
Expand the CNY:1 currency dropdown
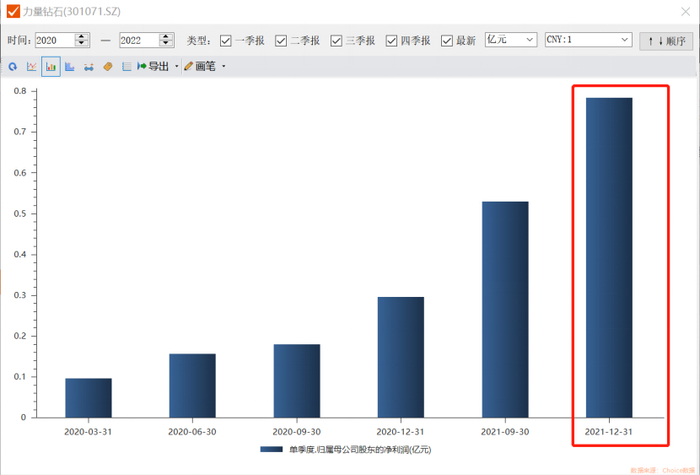pyautogui.click(x=588, y=40)
